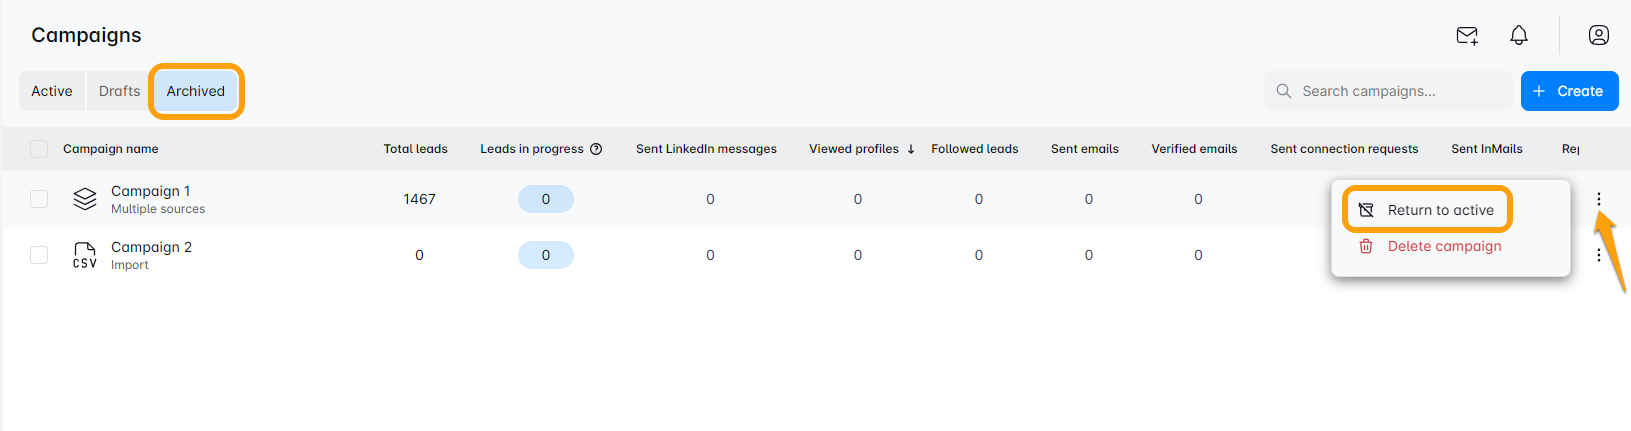Switch to the Active tab

[x=52, y=91]
